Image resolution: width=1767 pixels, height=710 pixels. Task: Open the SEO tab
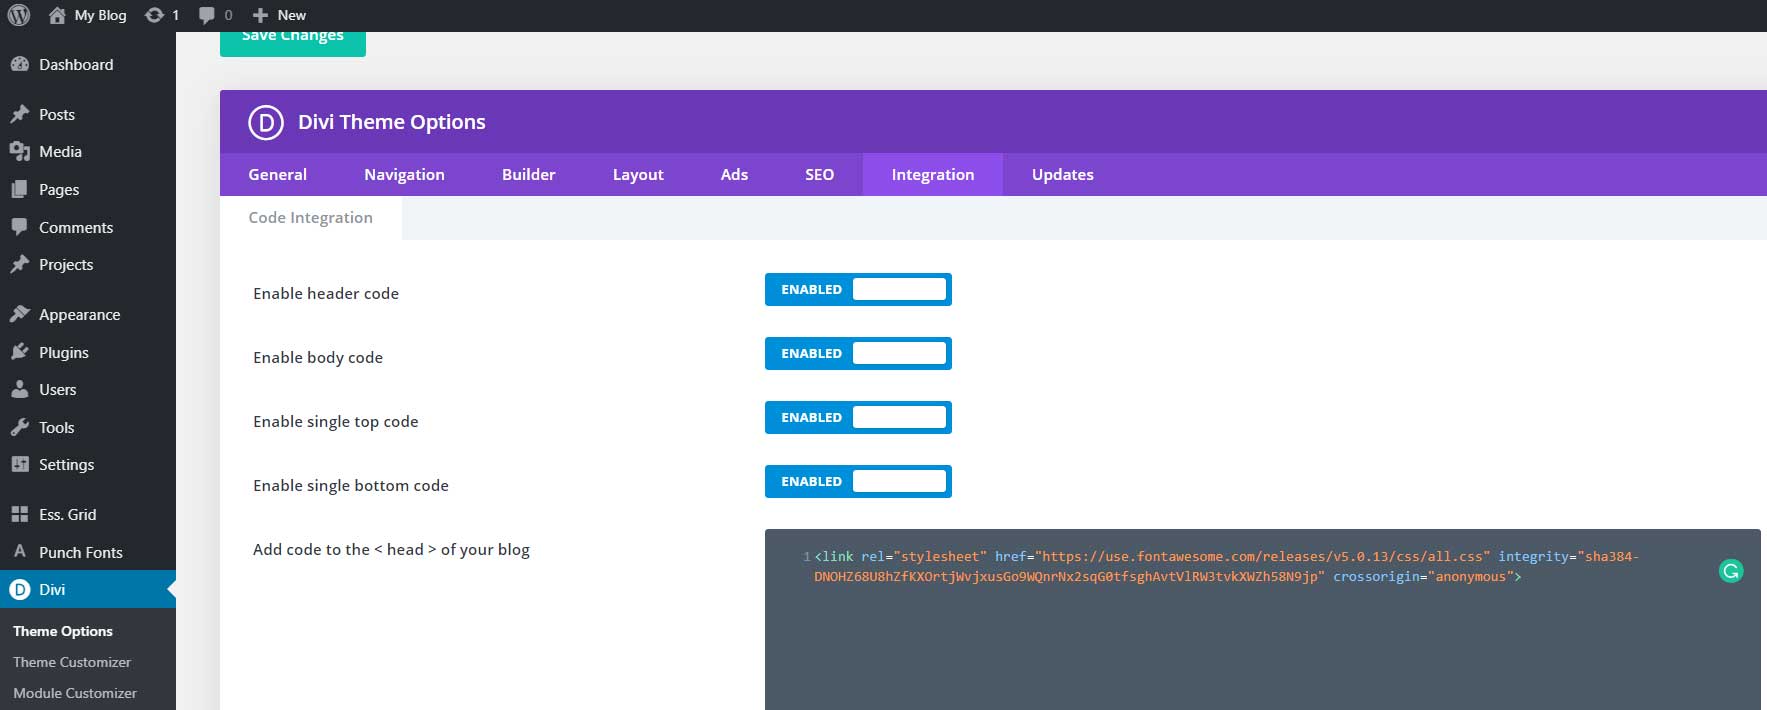click(819, 174)
